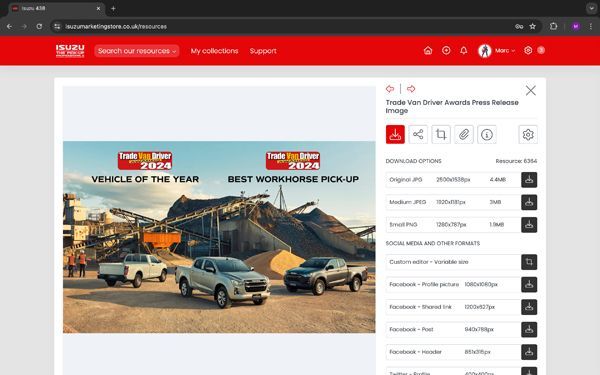The image size is (600, 375).
Task: Download the Medium JPEG file
Action: [529, 202]
